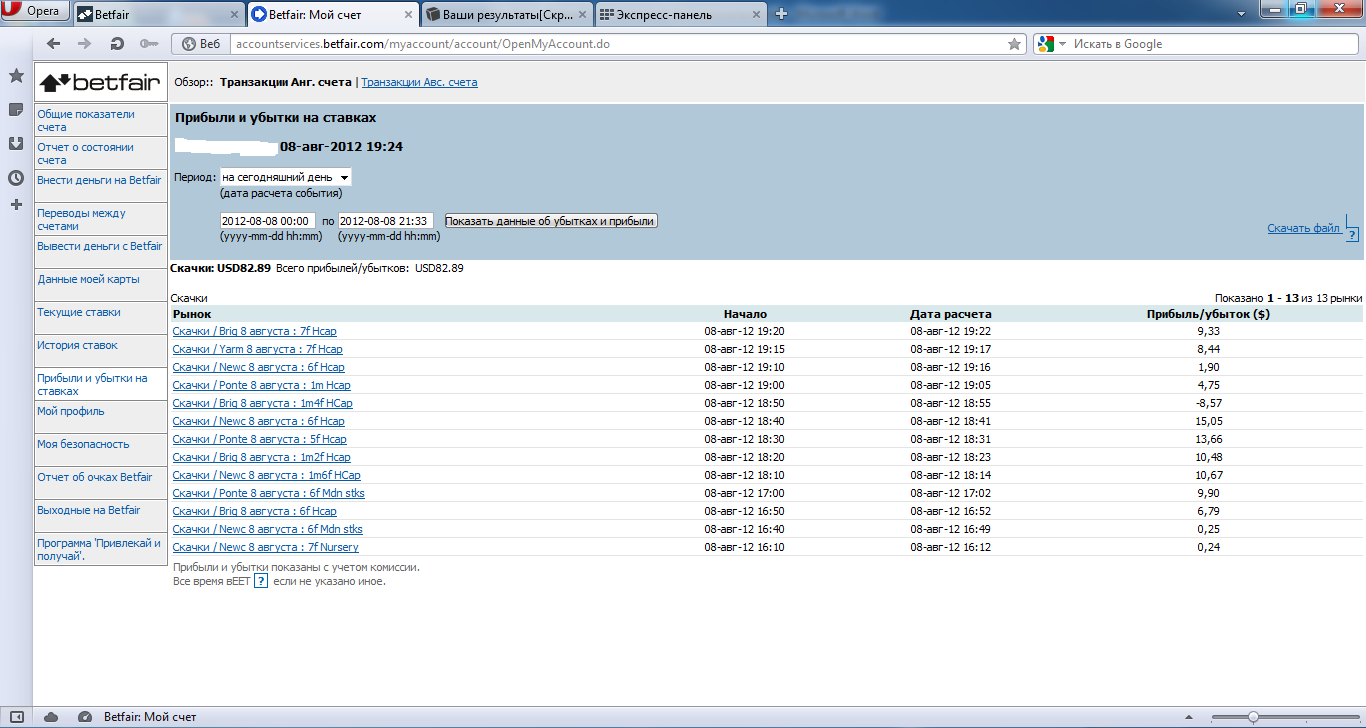This screenshot has height=728, width=1366.
Task: Open 'Переводы между счетами'
Action: click(x=100, y=219)
